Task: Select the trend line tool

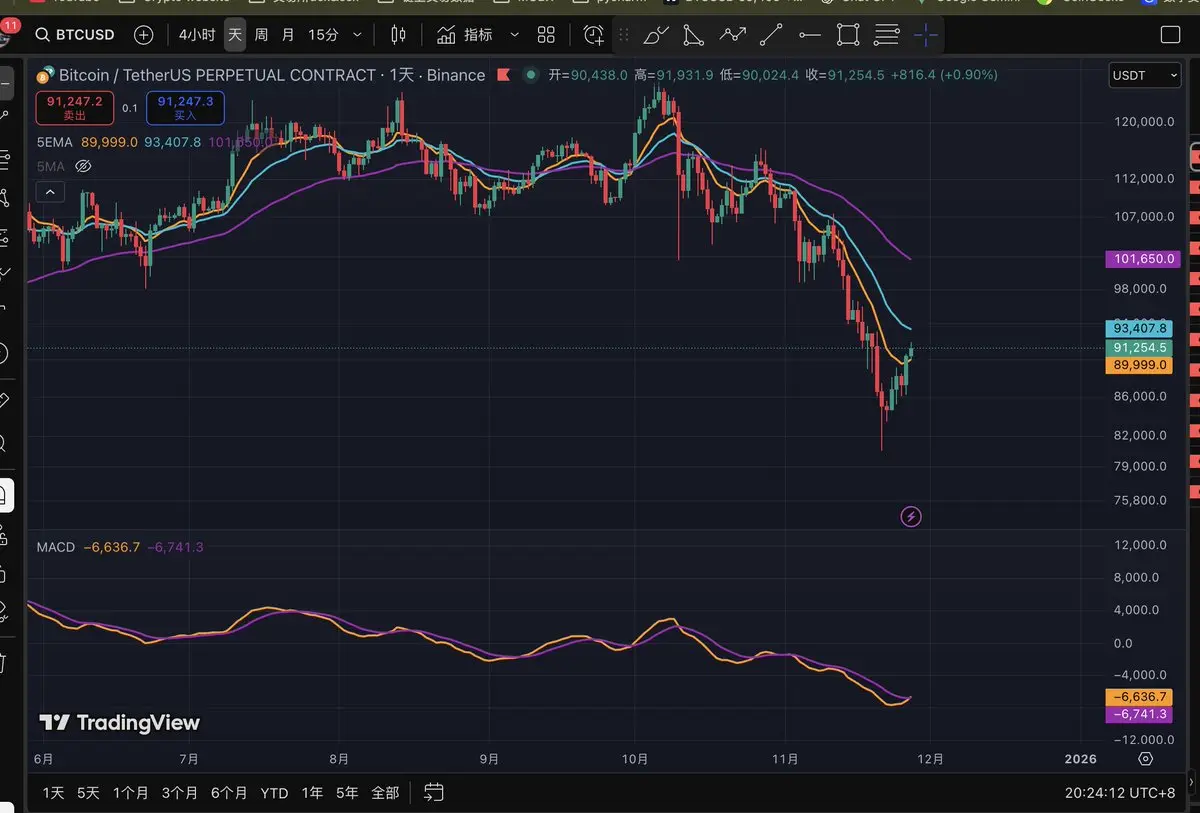Action: [x=771, y=36]
